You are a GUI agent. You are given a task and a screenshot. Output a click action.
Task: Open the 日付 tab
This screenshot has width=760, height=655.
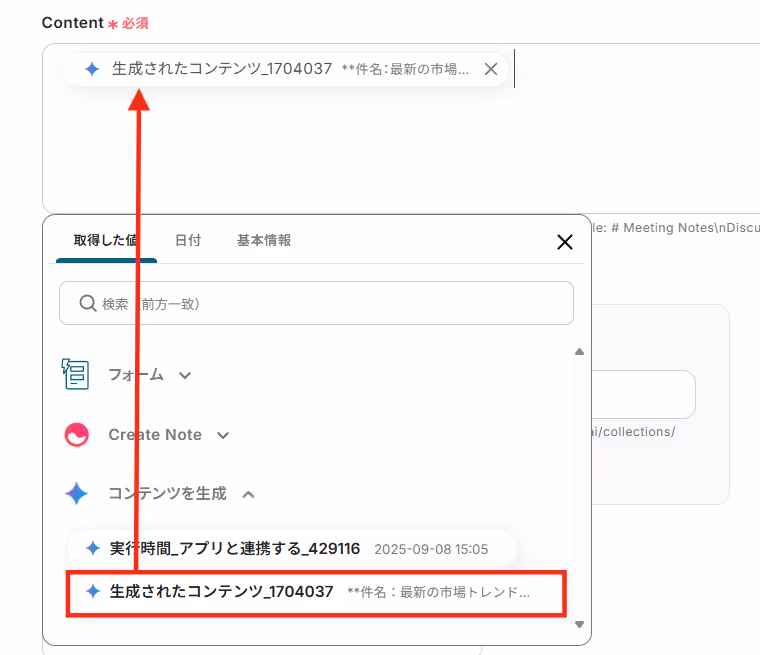pyautogui.click(x=188, y=240)
